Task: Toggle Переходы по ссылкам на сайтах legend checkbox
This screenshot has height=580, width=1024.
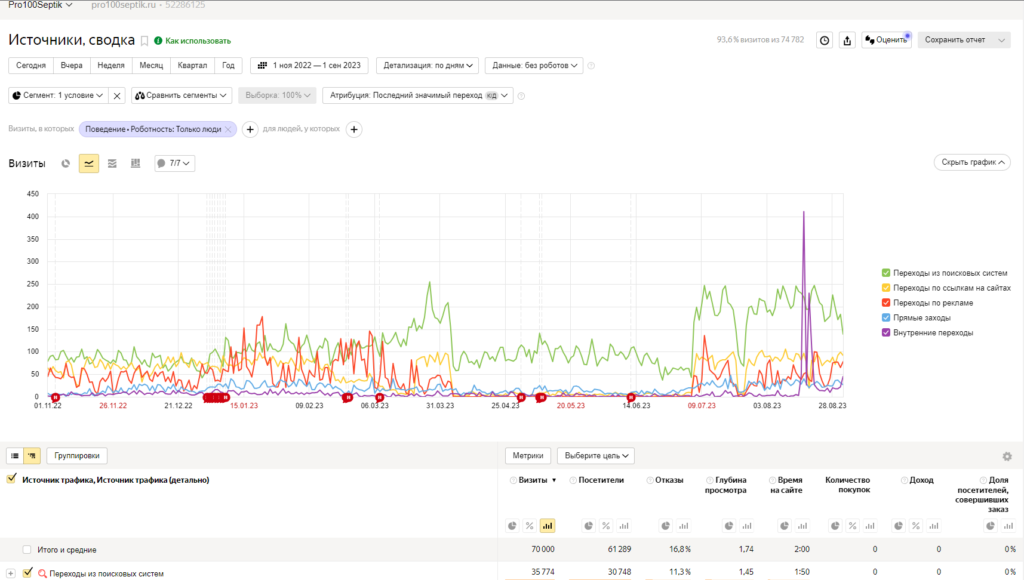Action: 886,288
